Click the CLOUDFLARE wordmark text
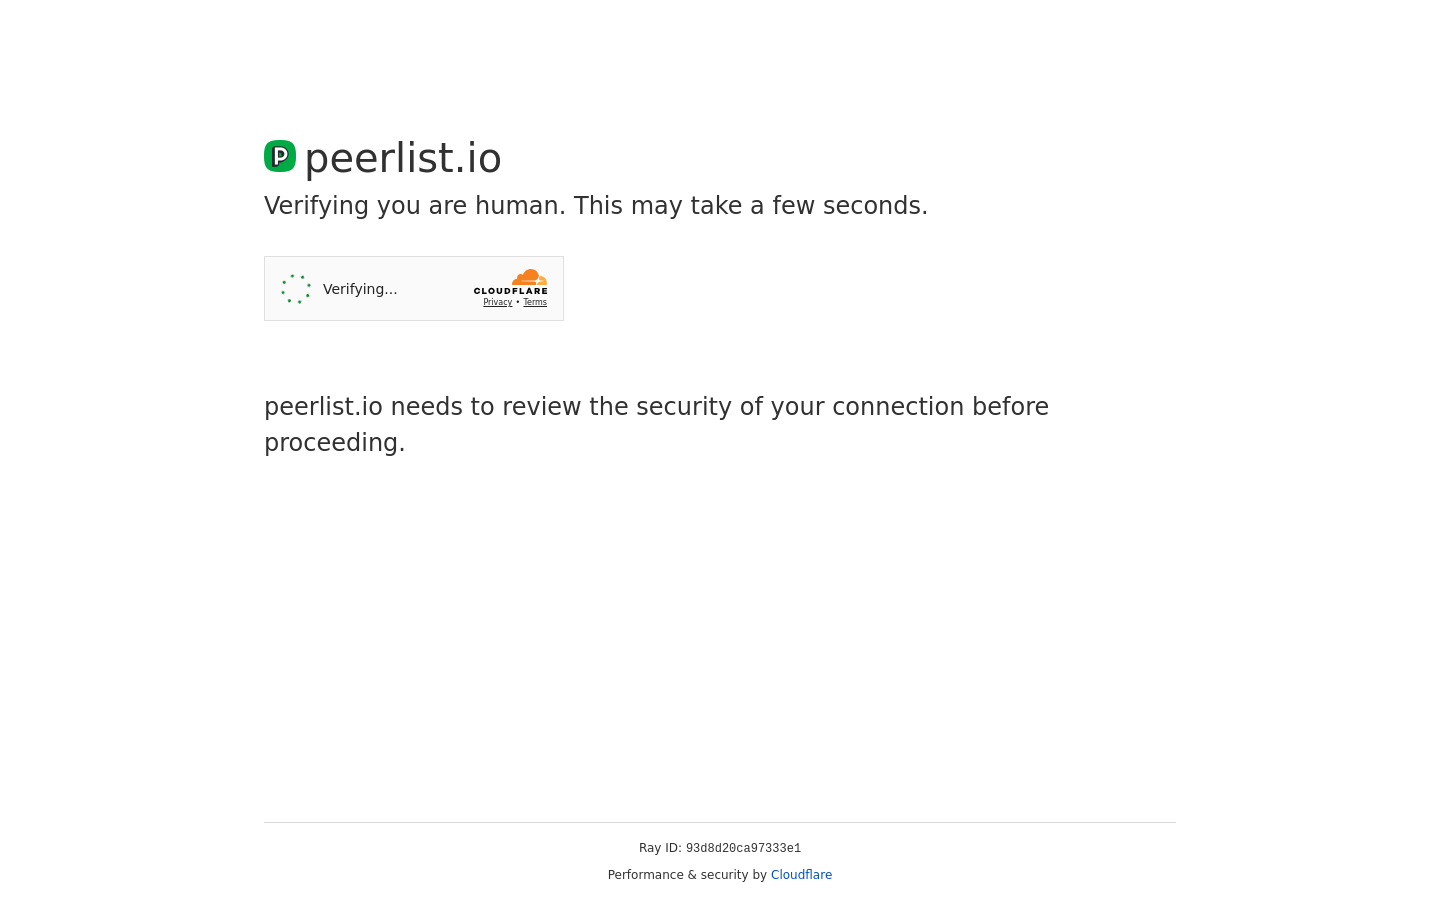The width and height of the screenshot is (1440, 900). (x=510, y=291)
